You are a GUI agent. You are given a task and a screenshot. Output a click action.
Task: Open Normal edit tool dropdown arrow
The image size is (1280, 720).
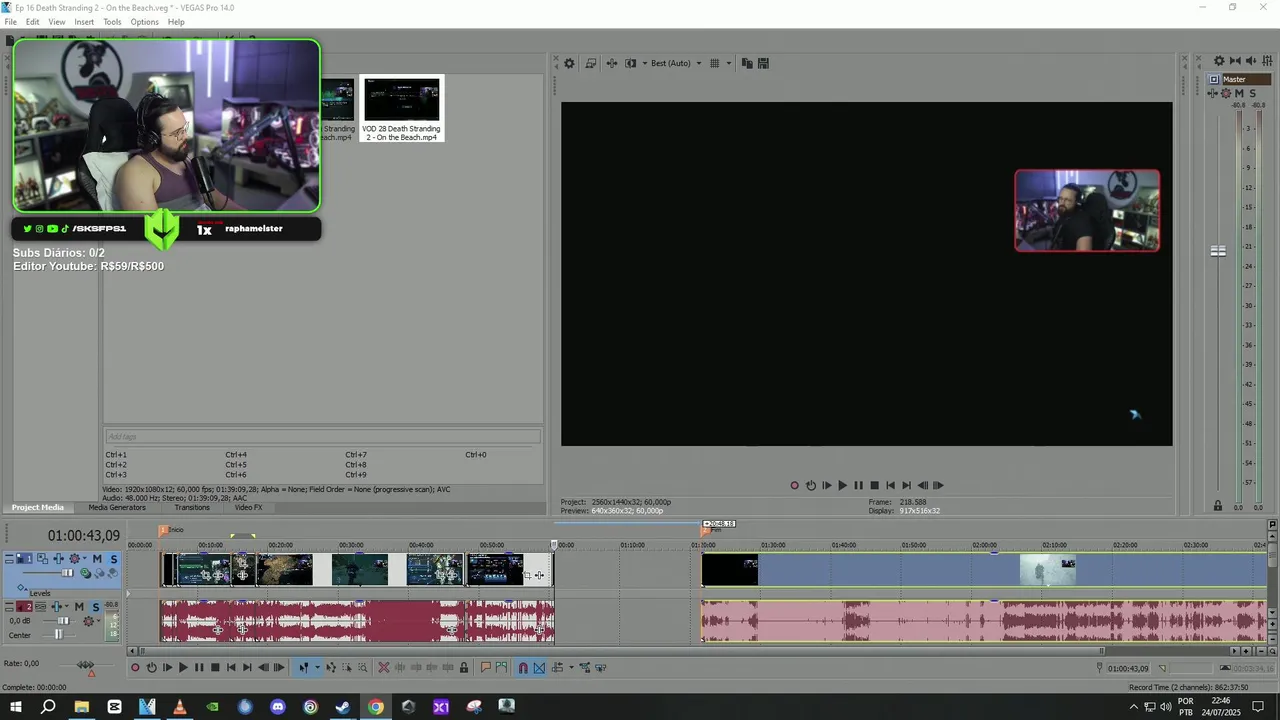[x=317, y=667]
